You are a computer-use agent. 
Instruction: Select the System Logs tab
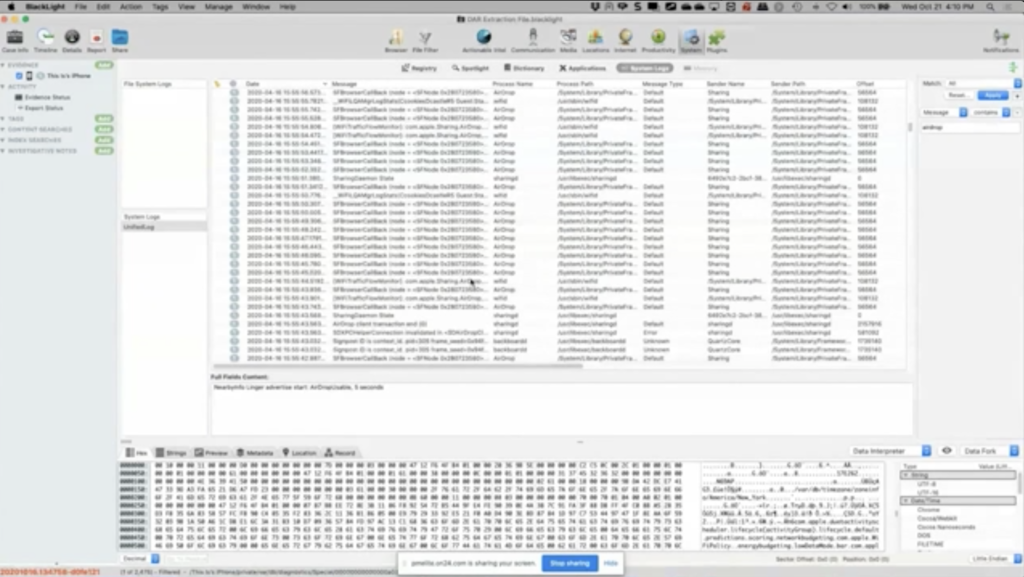point(645,68)
